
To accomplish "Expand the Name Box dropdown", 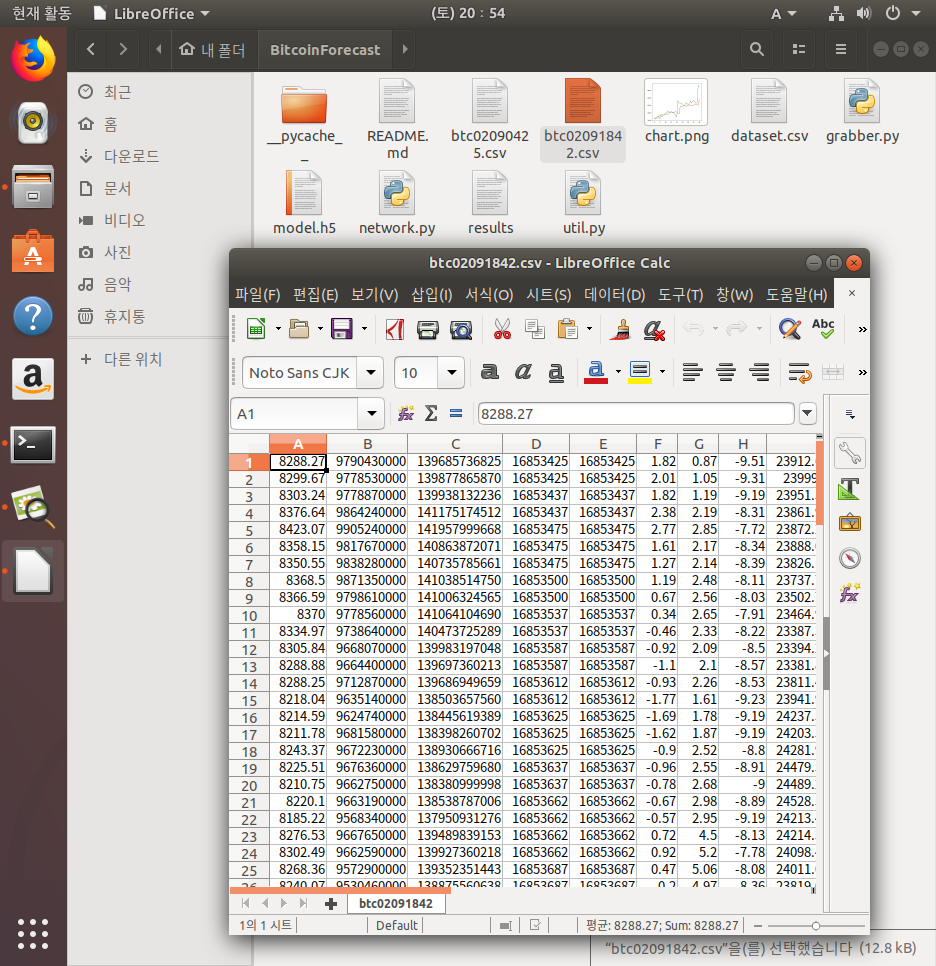I will point(374,413).
